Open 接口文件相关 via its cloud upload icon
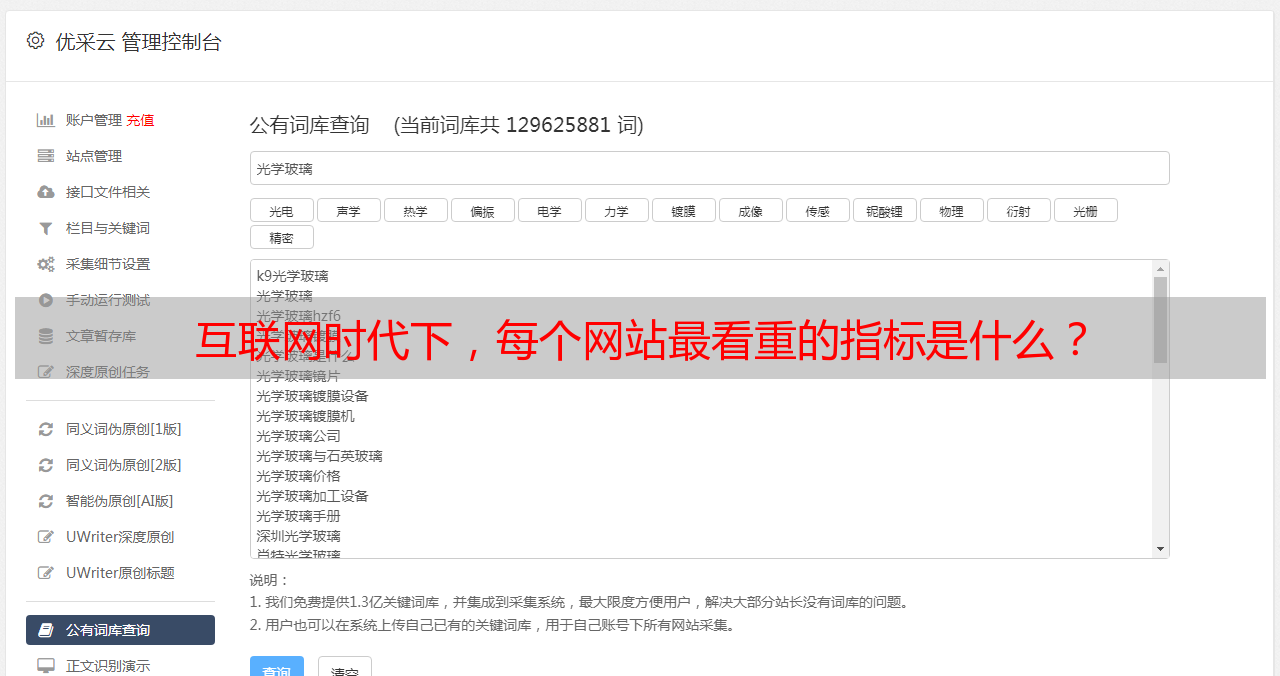Image resolution: width=1280 pixels, height=676 pixels. pyautogui.click(x=46, y=192)
